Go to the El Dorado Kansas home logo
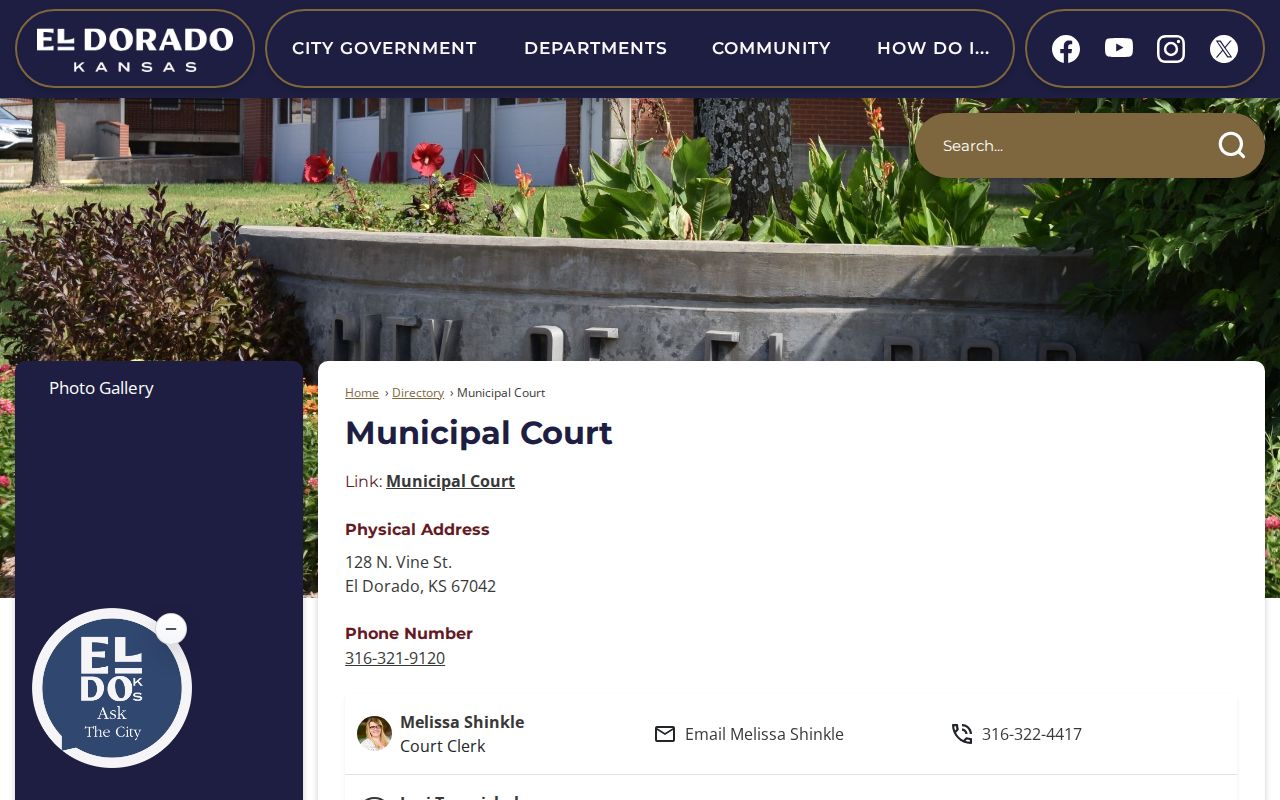The height and width of the screenshot is (800, 1280). pos(135,49)
